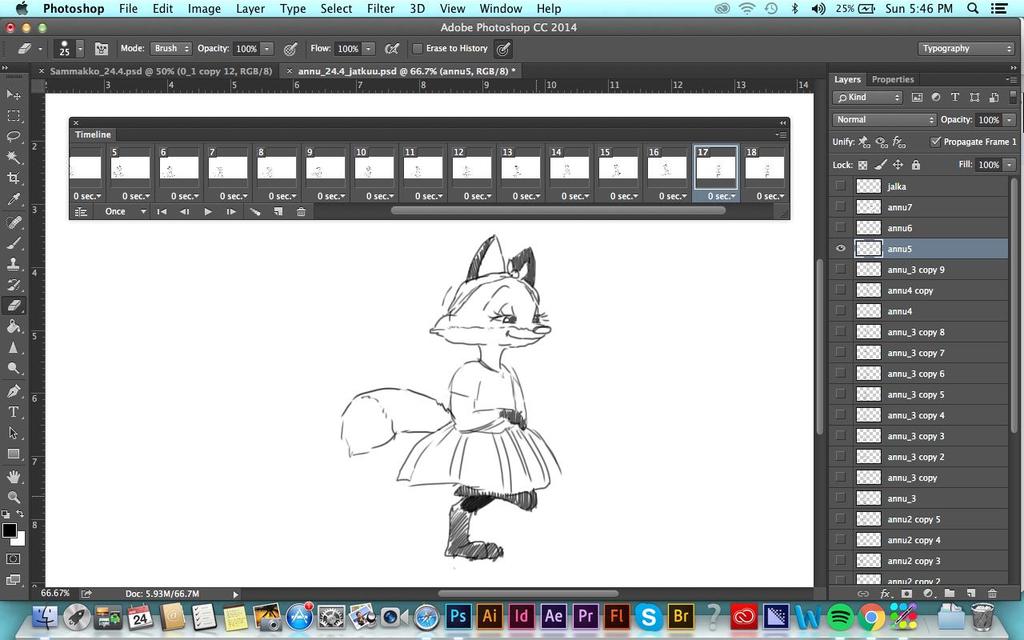Convert to video timeline icon
This screenshot has height=640, width=1024.
[x=81, y=212]
